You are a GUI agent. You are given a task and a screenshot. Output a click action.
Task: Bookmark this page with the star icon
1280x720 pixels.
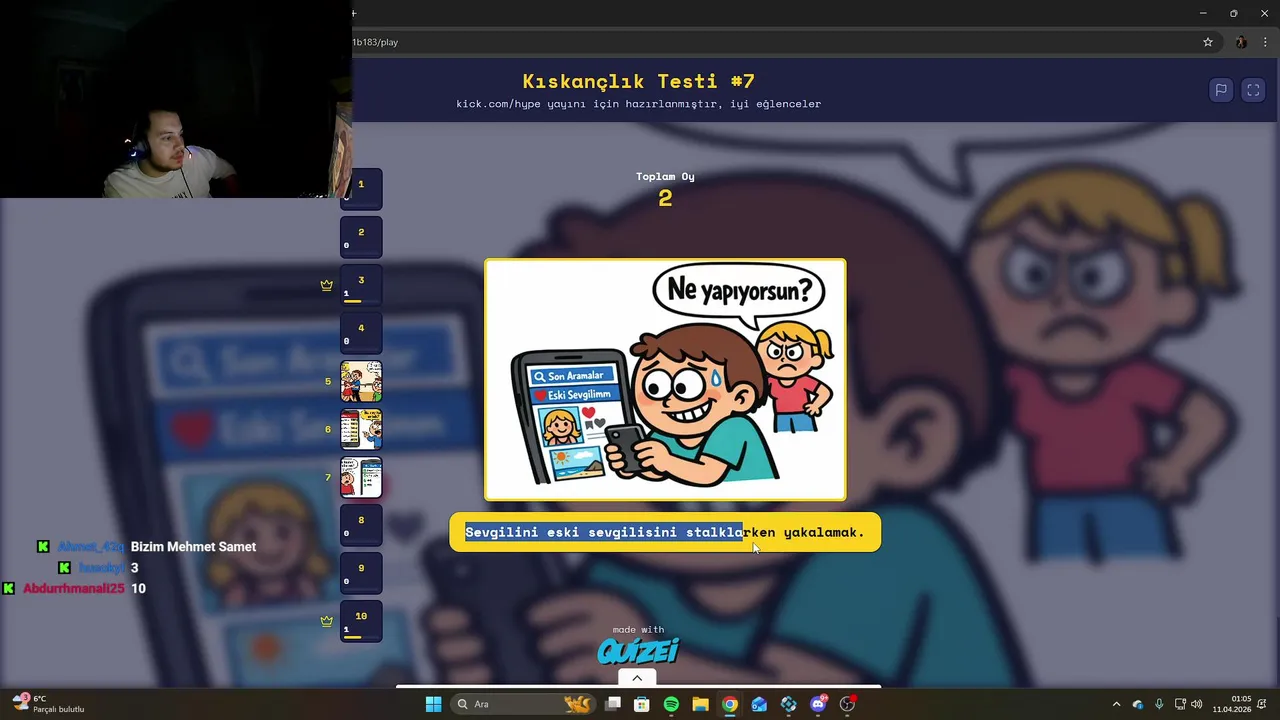(x=1208, y=42)
